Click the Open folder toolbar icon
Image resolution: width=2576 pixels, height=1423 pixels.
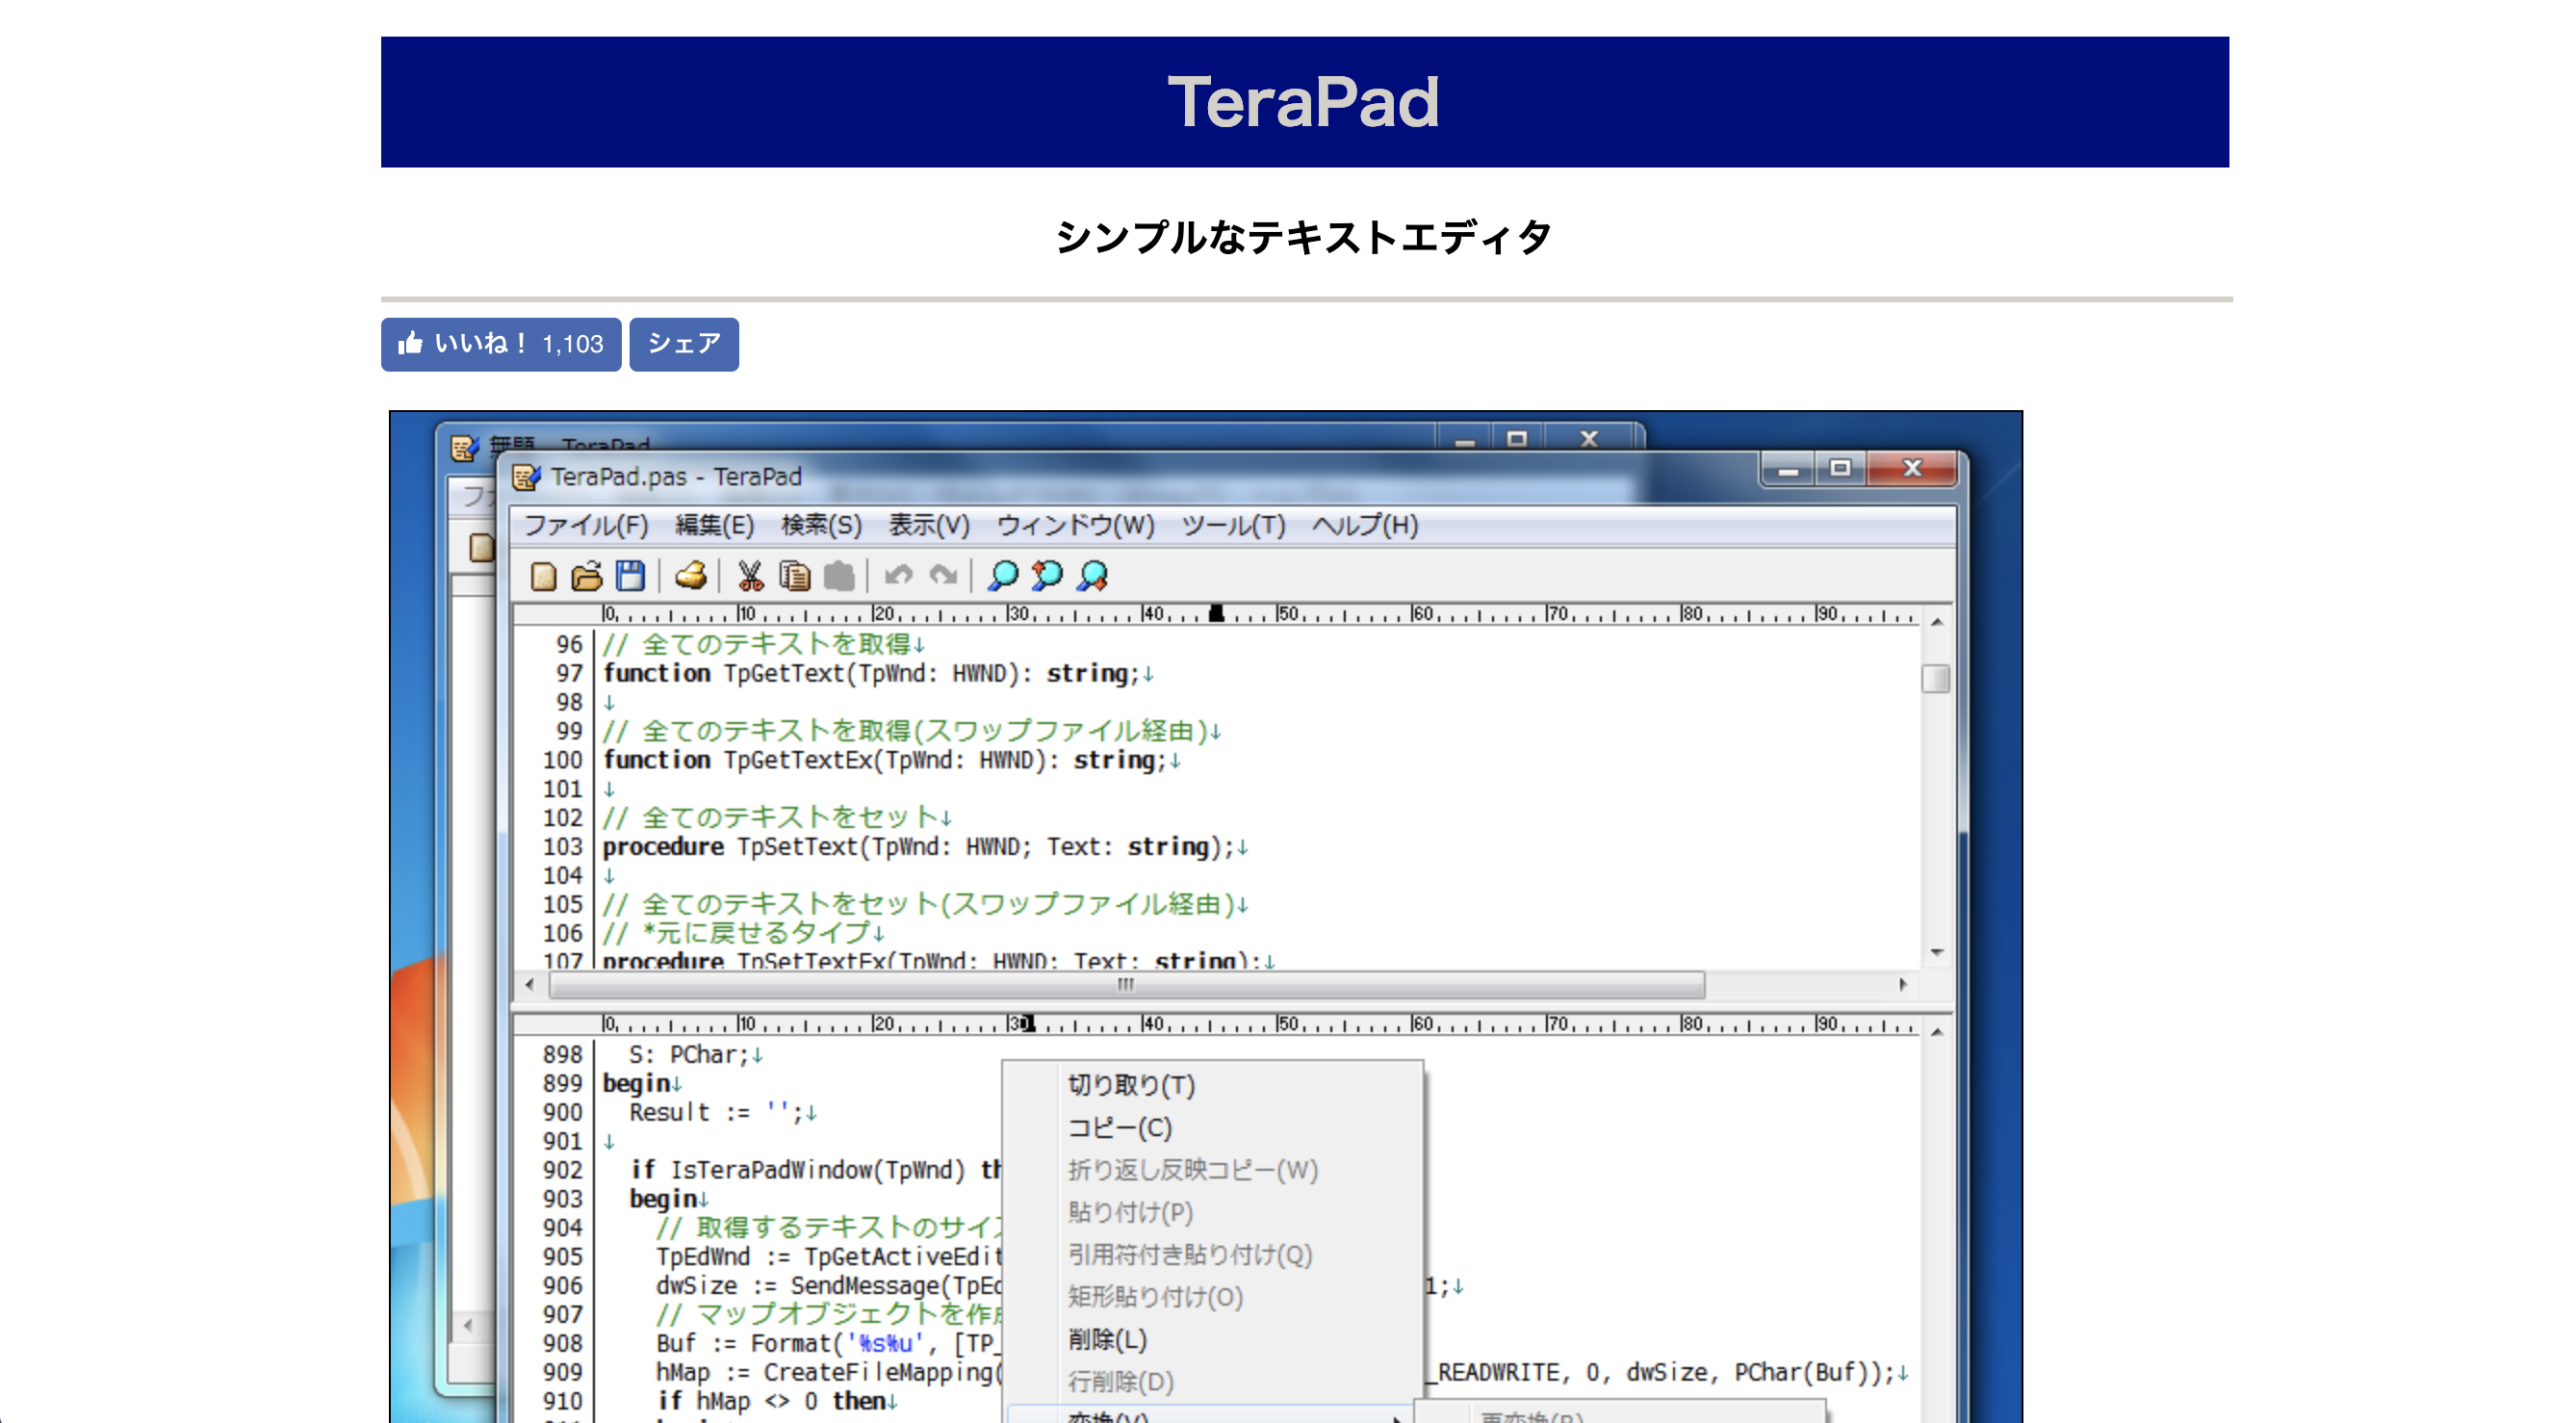(587, 576)
